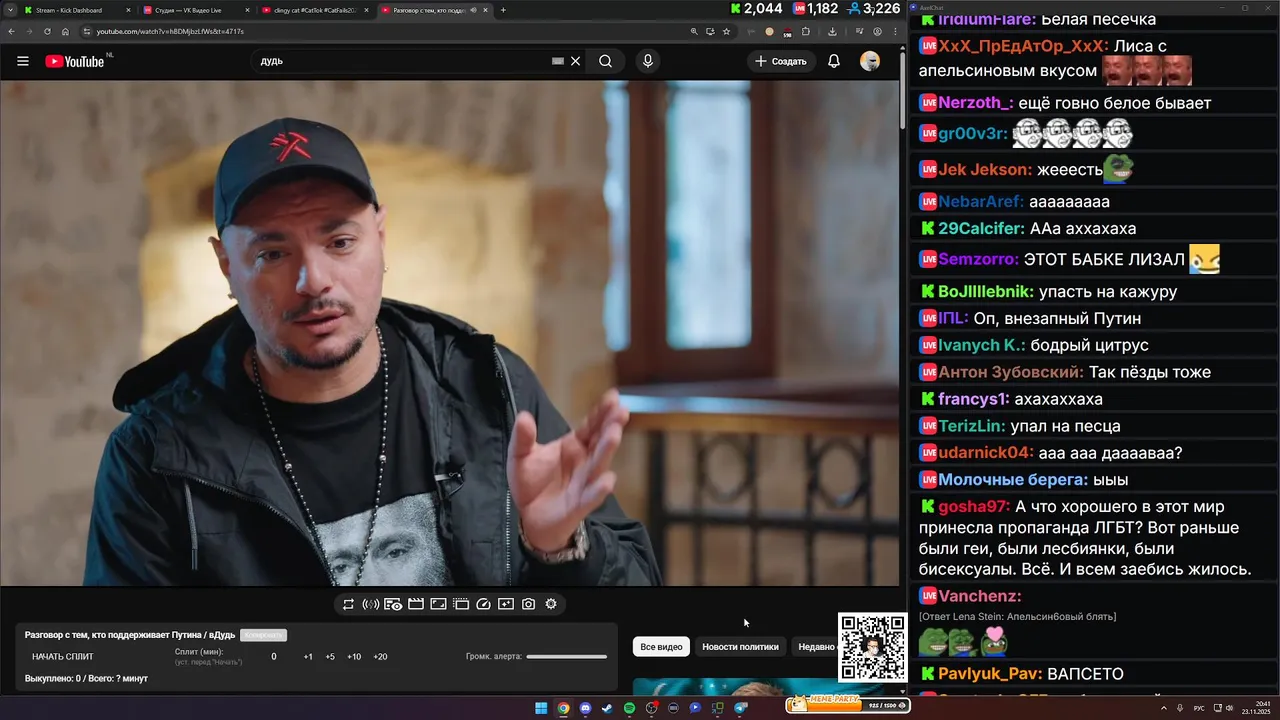Go to the YouTube home logo
Screen dimensions: 1280x720
[x=75, y=61]
